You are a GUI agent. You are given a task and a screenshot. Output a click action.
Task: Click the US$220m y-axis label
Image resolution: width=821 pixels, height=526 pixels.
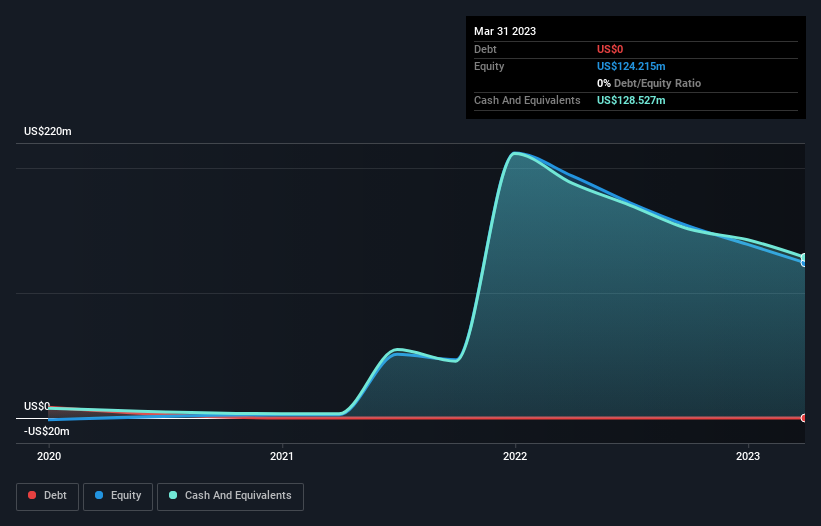coord(48,131)
